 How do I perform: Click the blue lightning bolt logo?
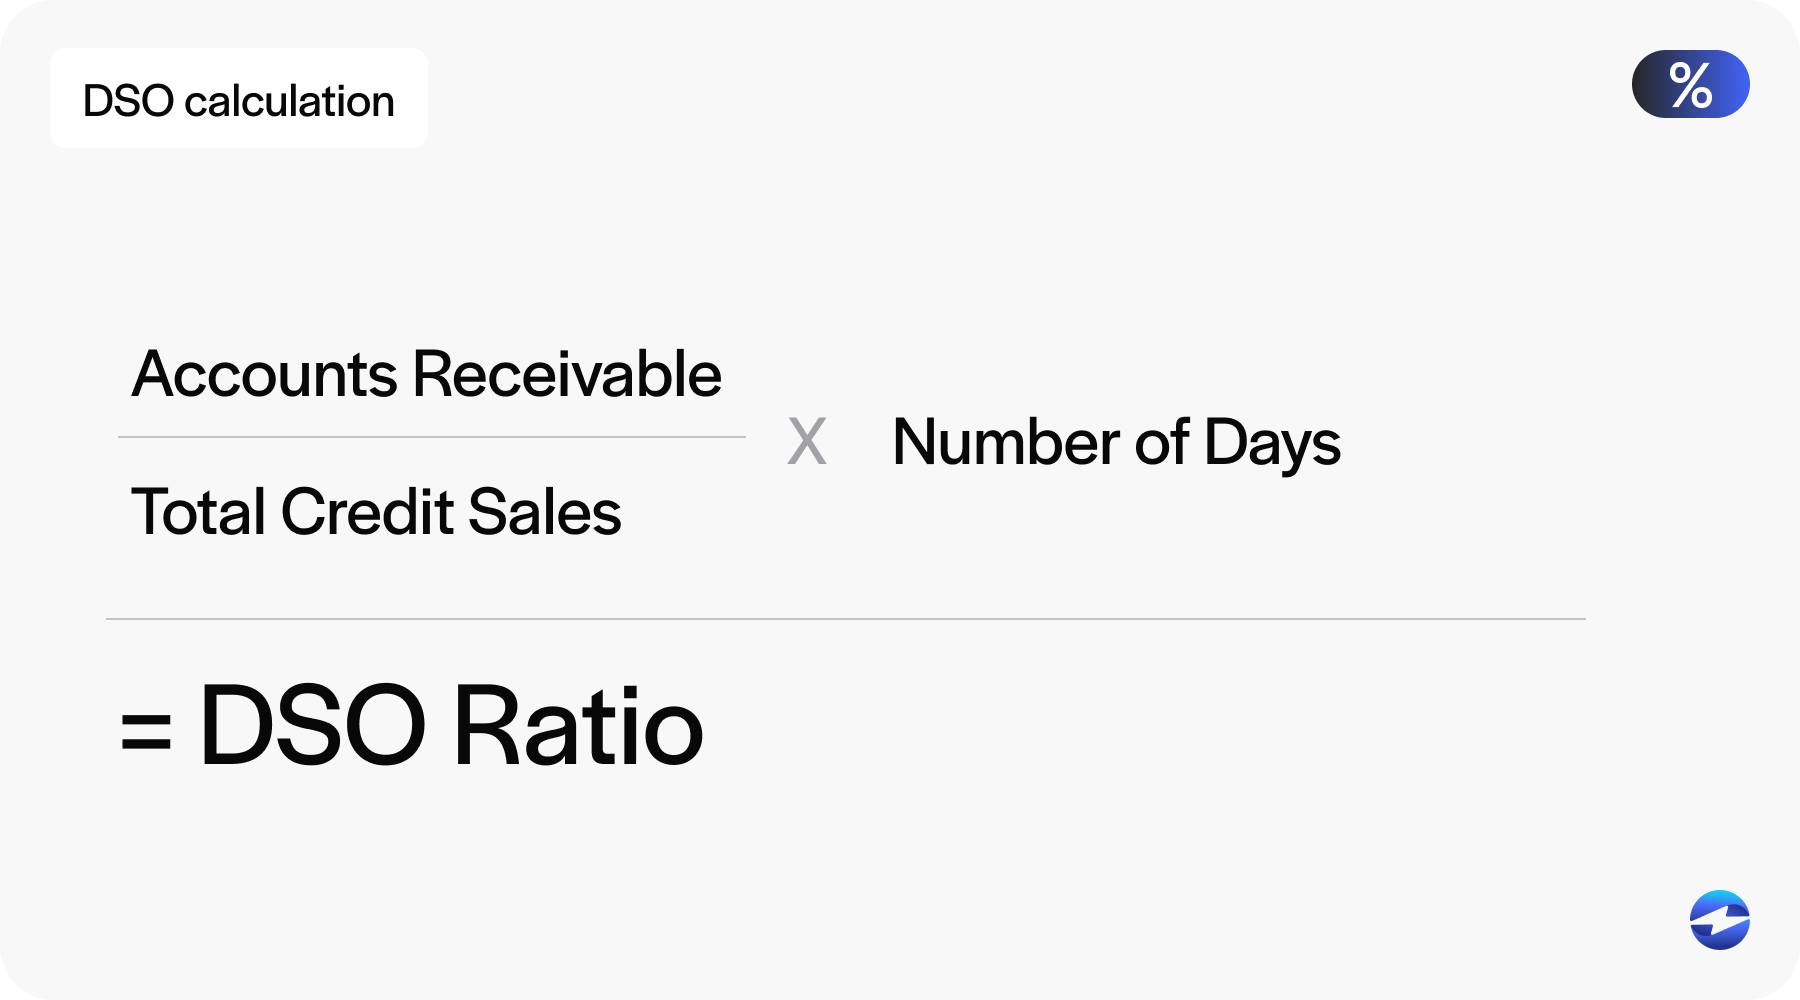click(x=1719, y=920)
